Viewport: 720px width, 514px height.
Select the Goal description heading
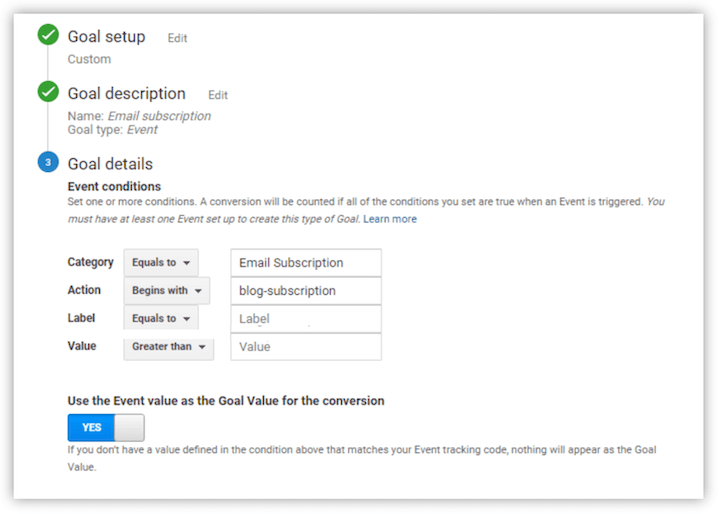(x=126, y=94)
